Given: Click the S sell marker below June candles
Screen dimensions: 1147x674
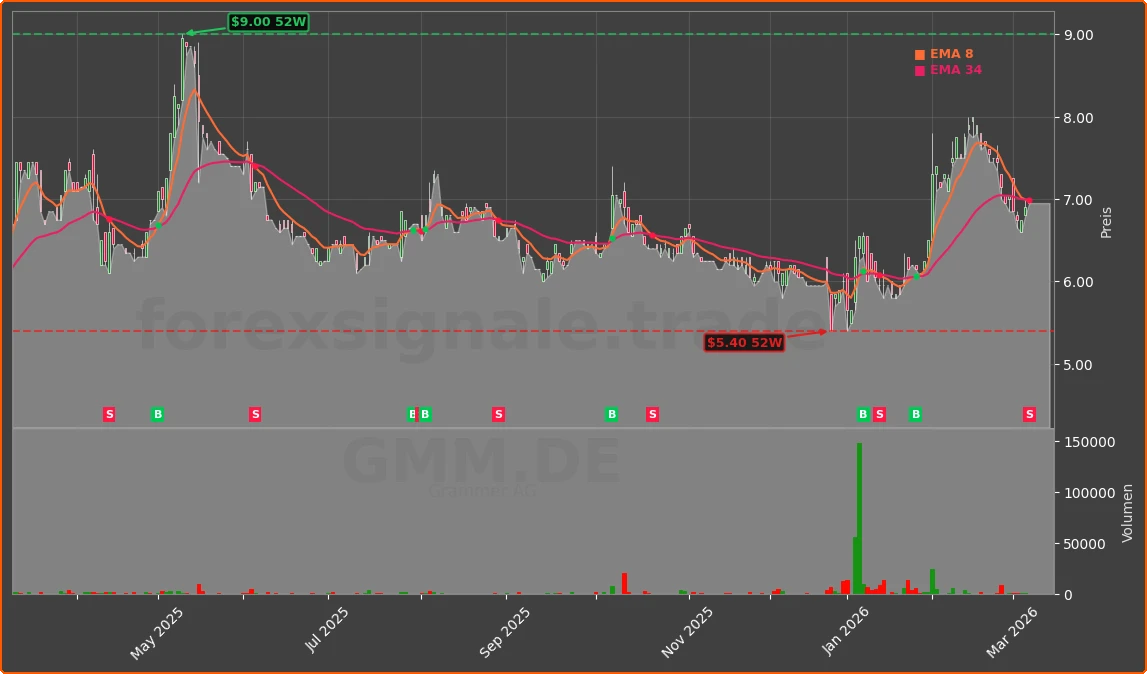Looking at the screenshot, I should click(255, 413).
